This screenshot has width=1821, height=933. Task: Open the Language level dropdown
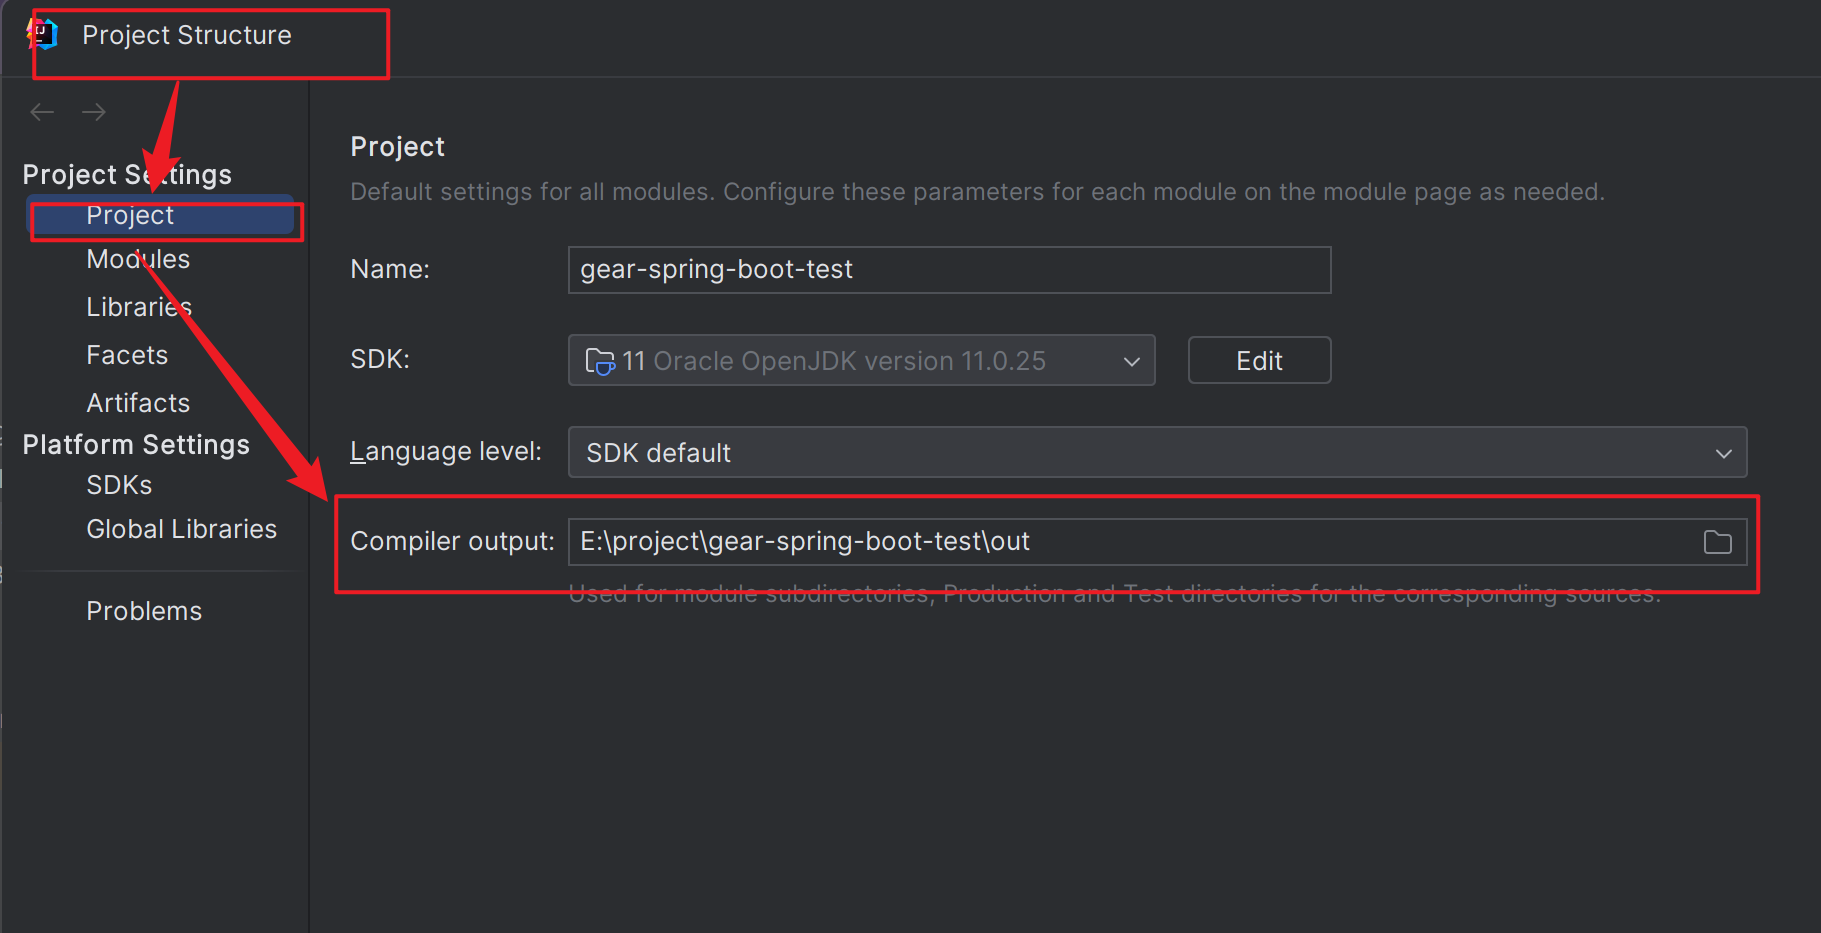tap(1157, 452)
